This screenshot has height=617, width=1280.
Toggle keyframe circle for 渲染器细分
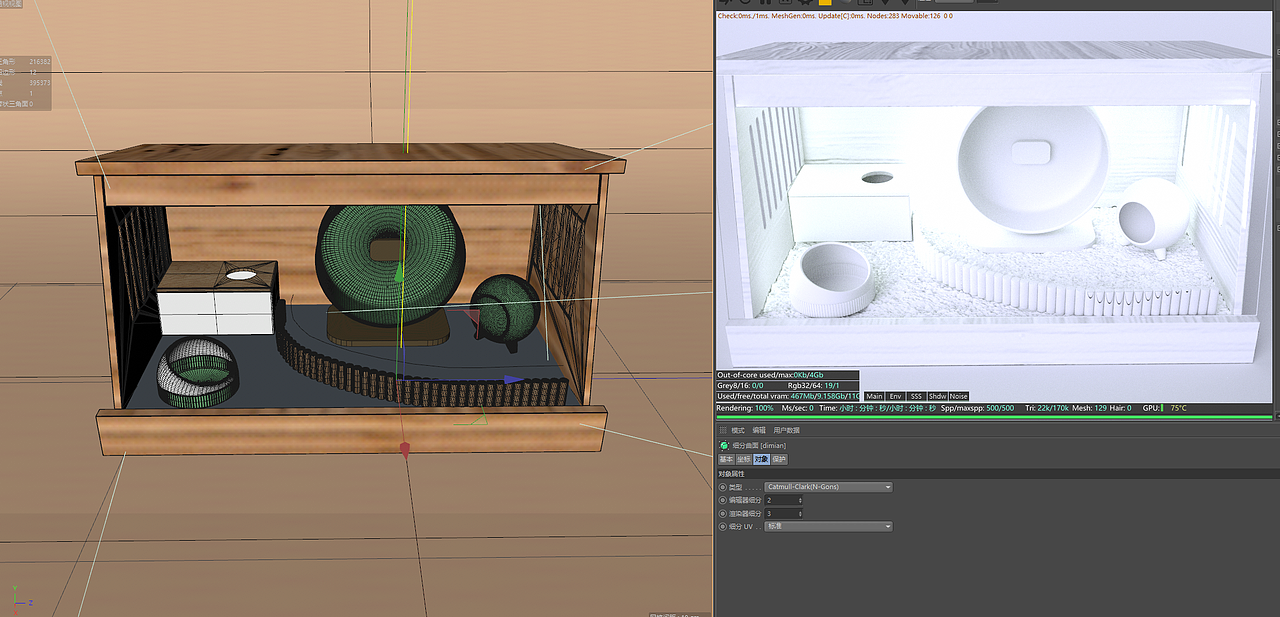coord(723,514)
